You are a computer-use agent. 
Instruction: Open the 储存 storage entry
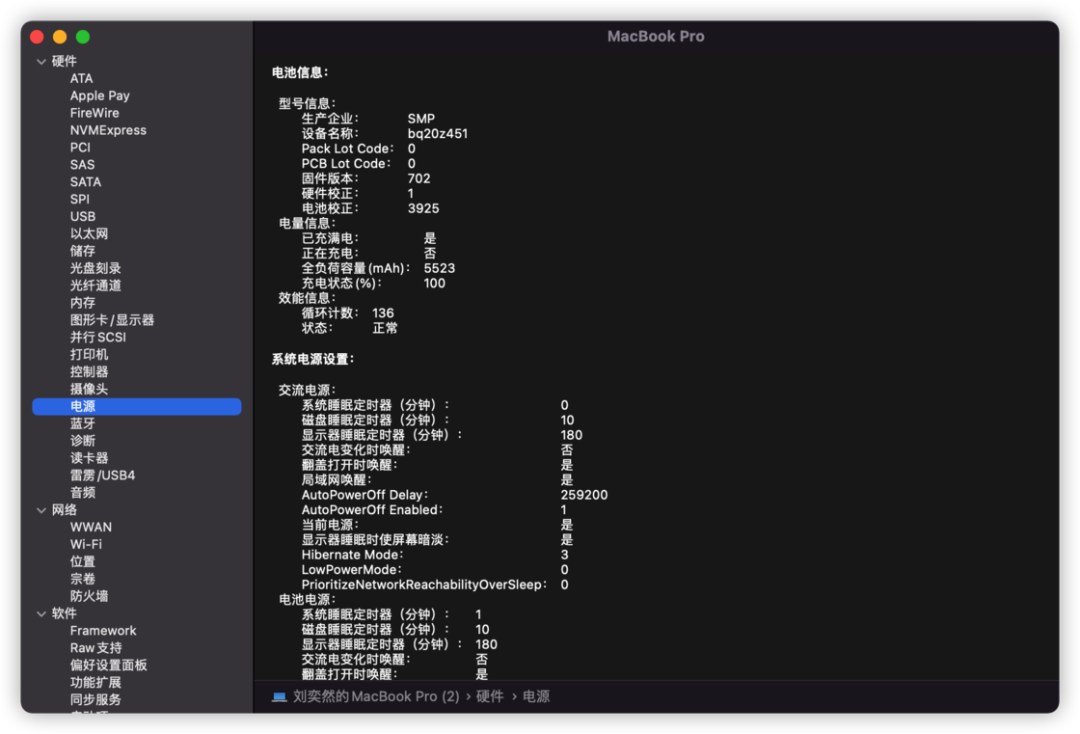coord(83,251)
